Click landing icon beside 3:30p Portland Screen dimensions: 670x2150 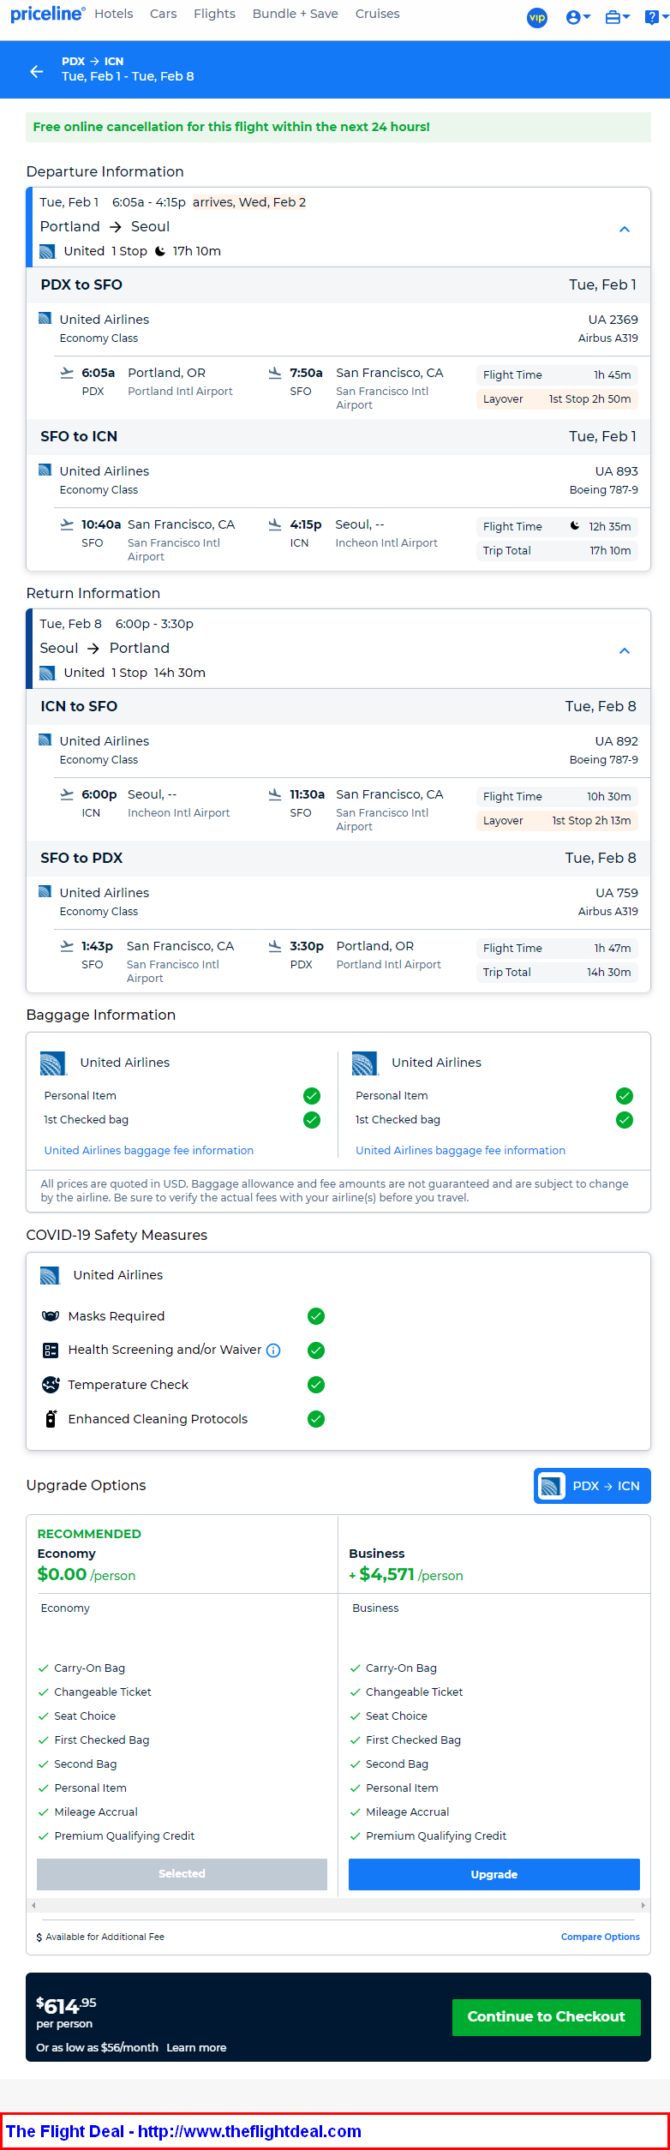pos(275,945)
